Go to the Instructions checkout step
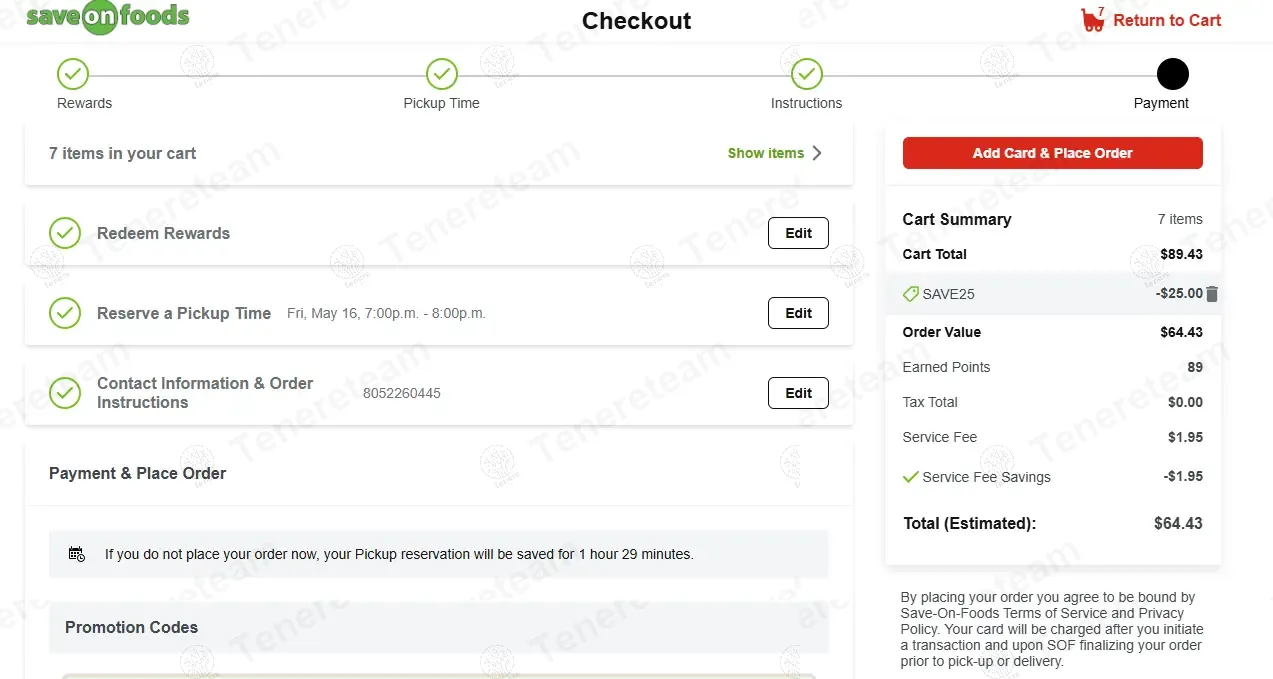 [806, 74]
